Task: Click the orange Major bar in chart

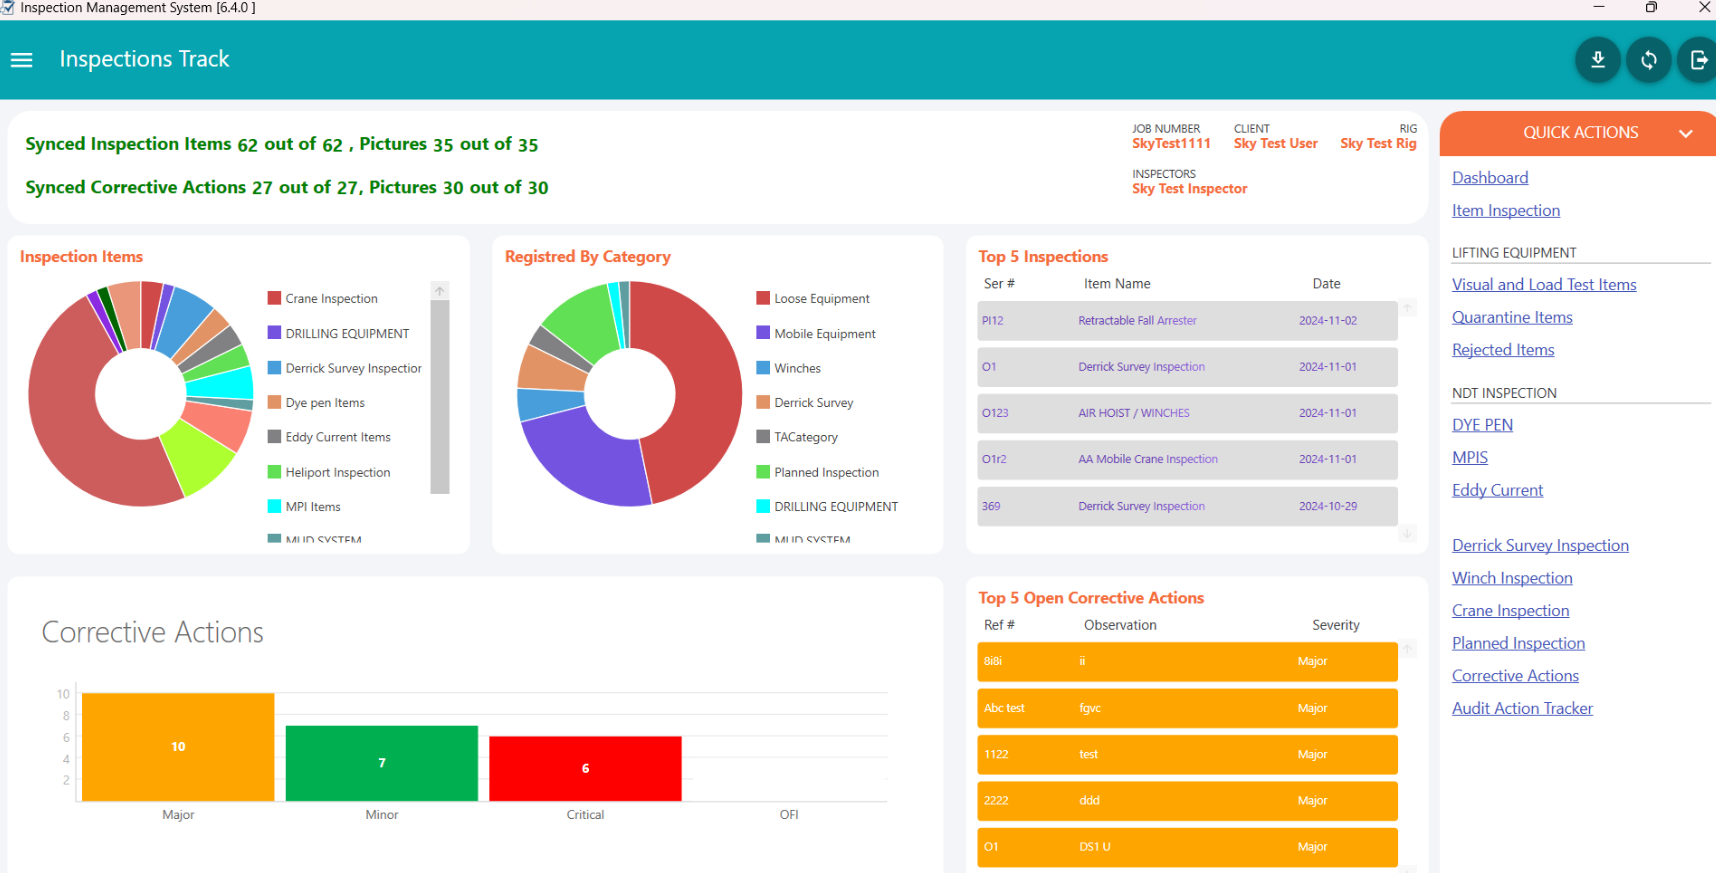Action: click(x=178, y=747)
